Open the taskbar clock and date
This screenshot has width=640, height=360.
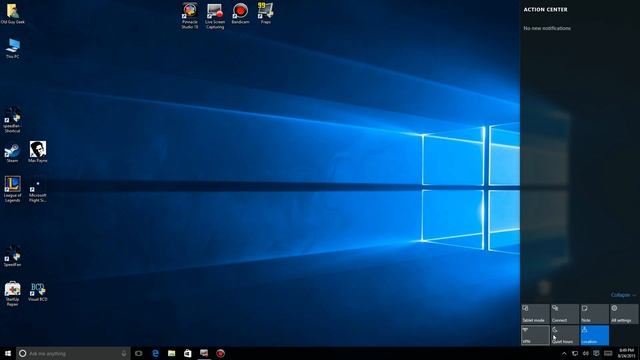[627, 353]
